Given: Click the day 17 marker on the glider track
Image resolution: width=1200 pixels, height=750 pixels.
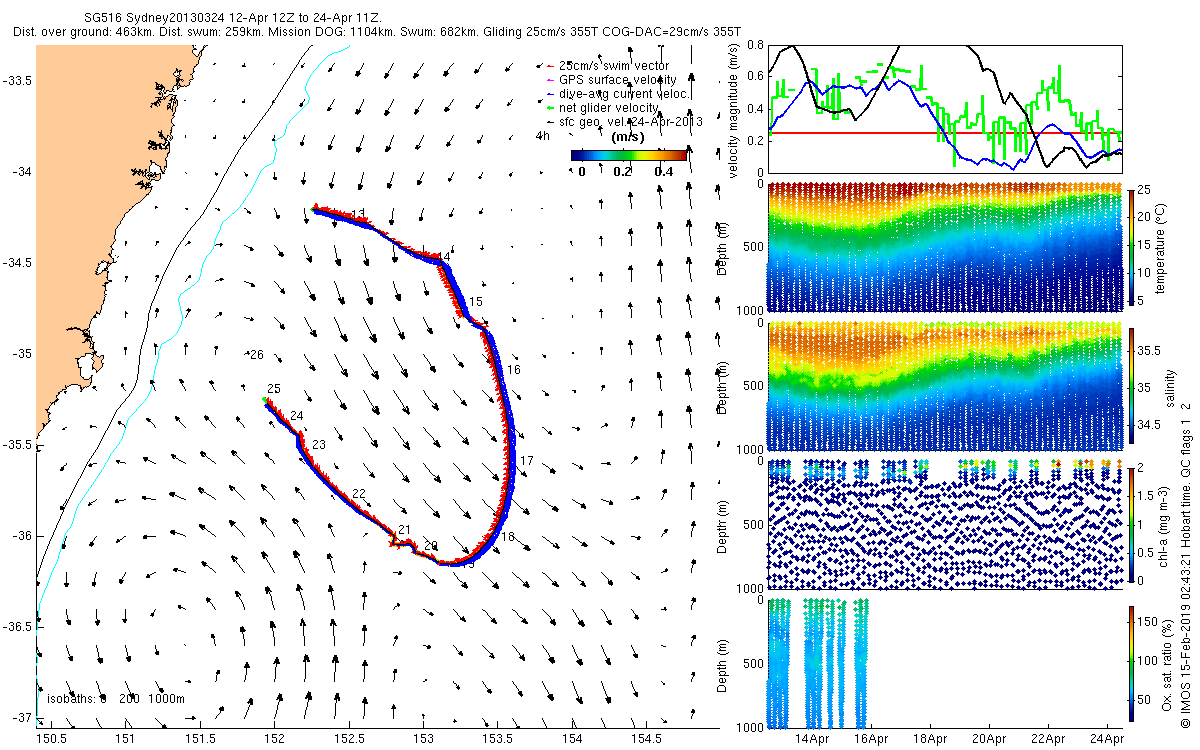Looking at the screenshot, I should coord(527,460).
